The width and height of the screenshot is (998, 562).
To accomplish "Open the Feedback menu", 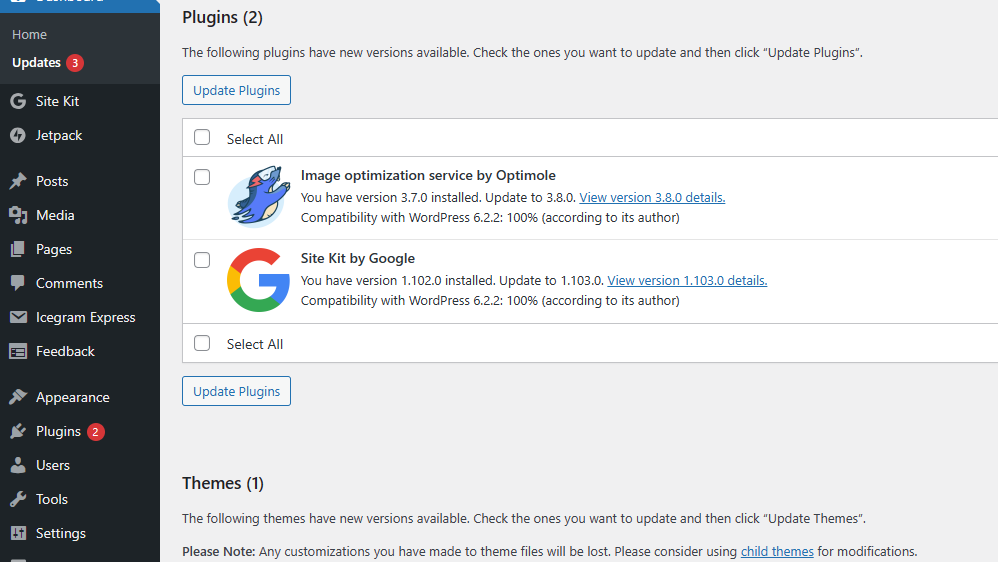I will pos(65,351).
